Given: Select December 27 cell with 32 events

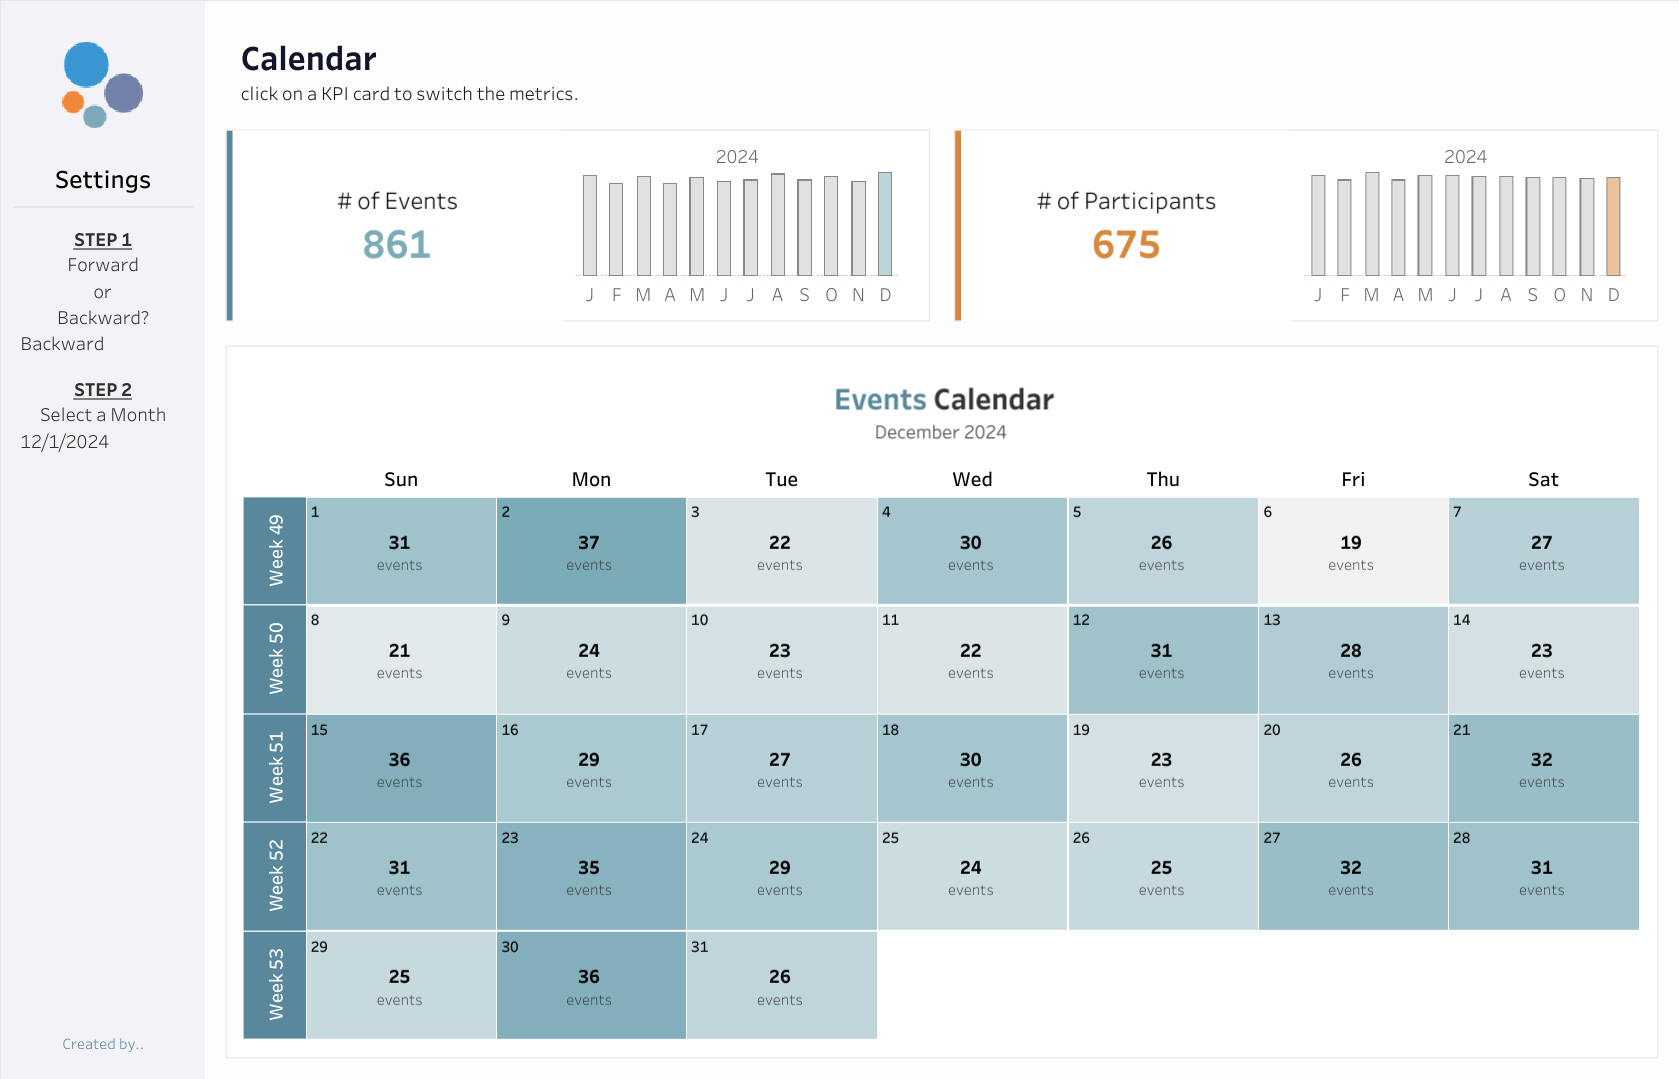Looking at the screenshot, I should coord(1353,876).
